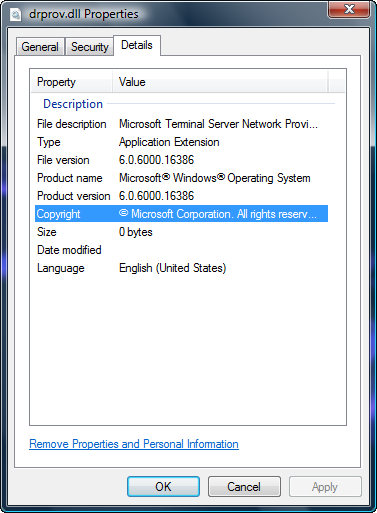Select the File description property row
Image resolution: width=377 pixels, height=513 pixels.
181,124
